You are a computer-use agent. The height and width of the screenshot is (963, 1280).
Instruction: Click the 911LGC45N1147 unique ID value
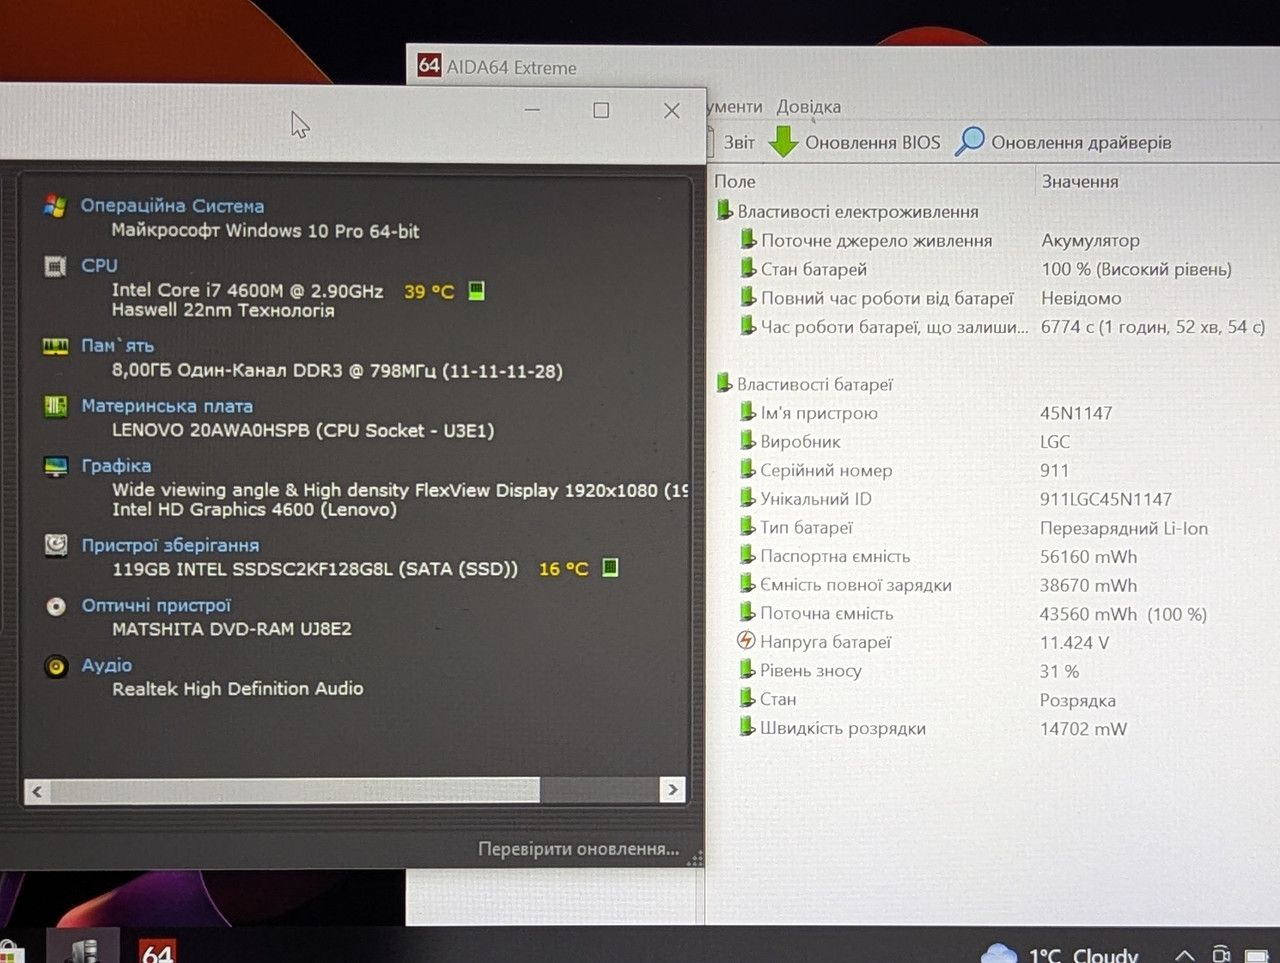point(1106,499)
